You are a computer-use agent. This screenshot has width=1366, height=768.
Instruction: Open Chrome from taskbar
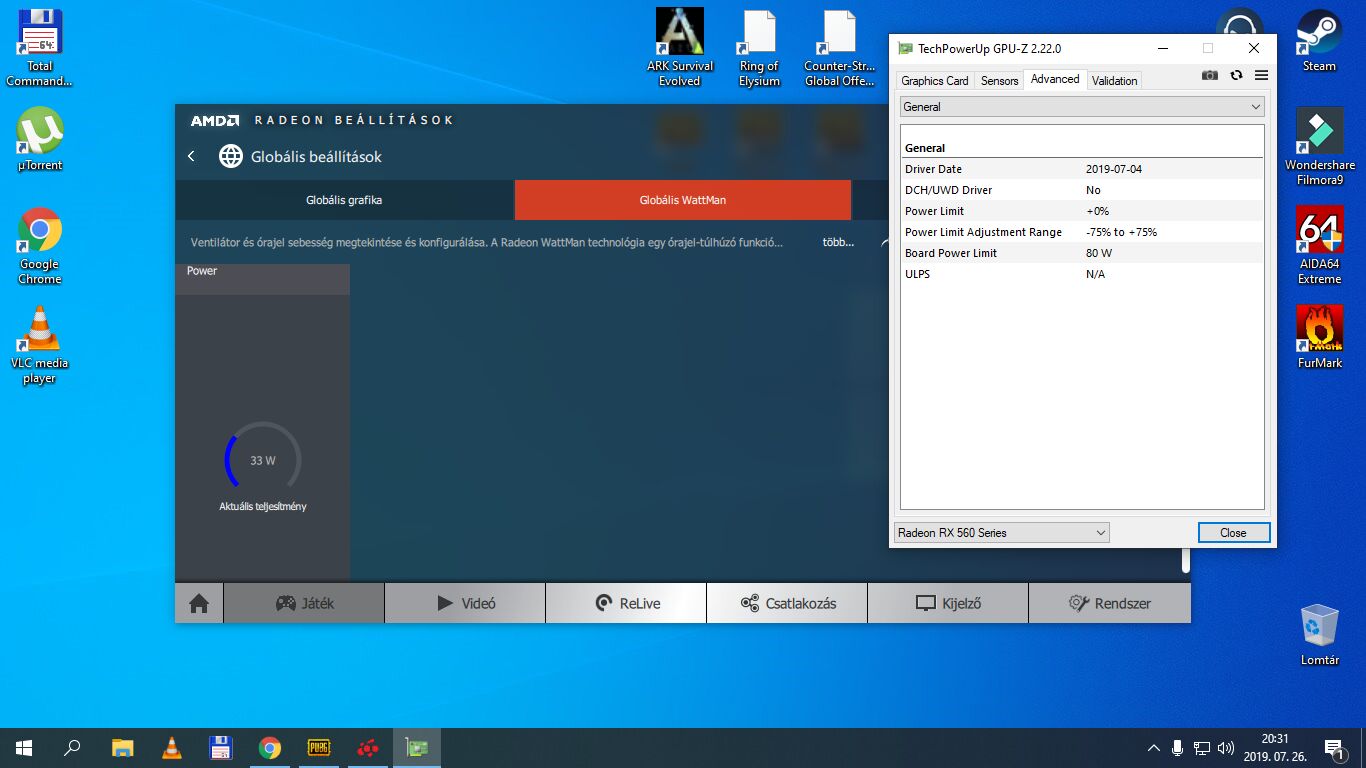coord(269,747)
